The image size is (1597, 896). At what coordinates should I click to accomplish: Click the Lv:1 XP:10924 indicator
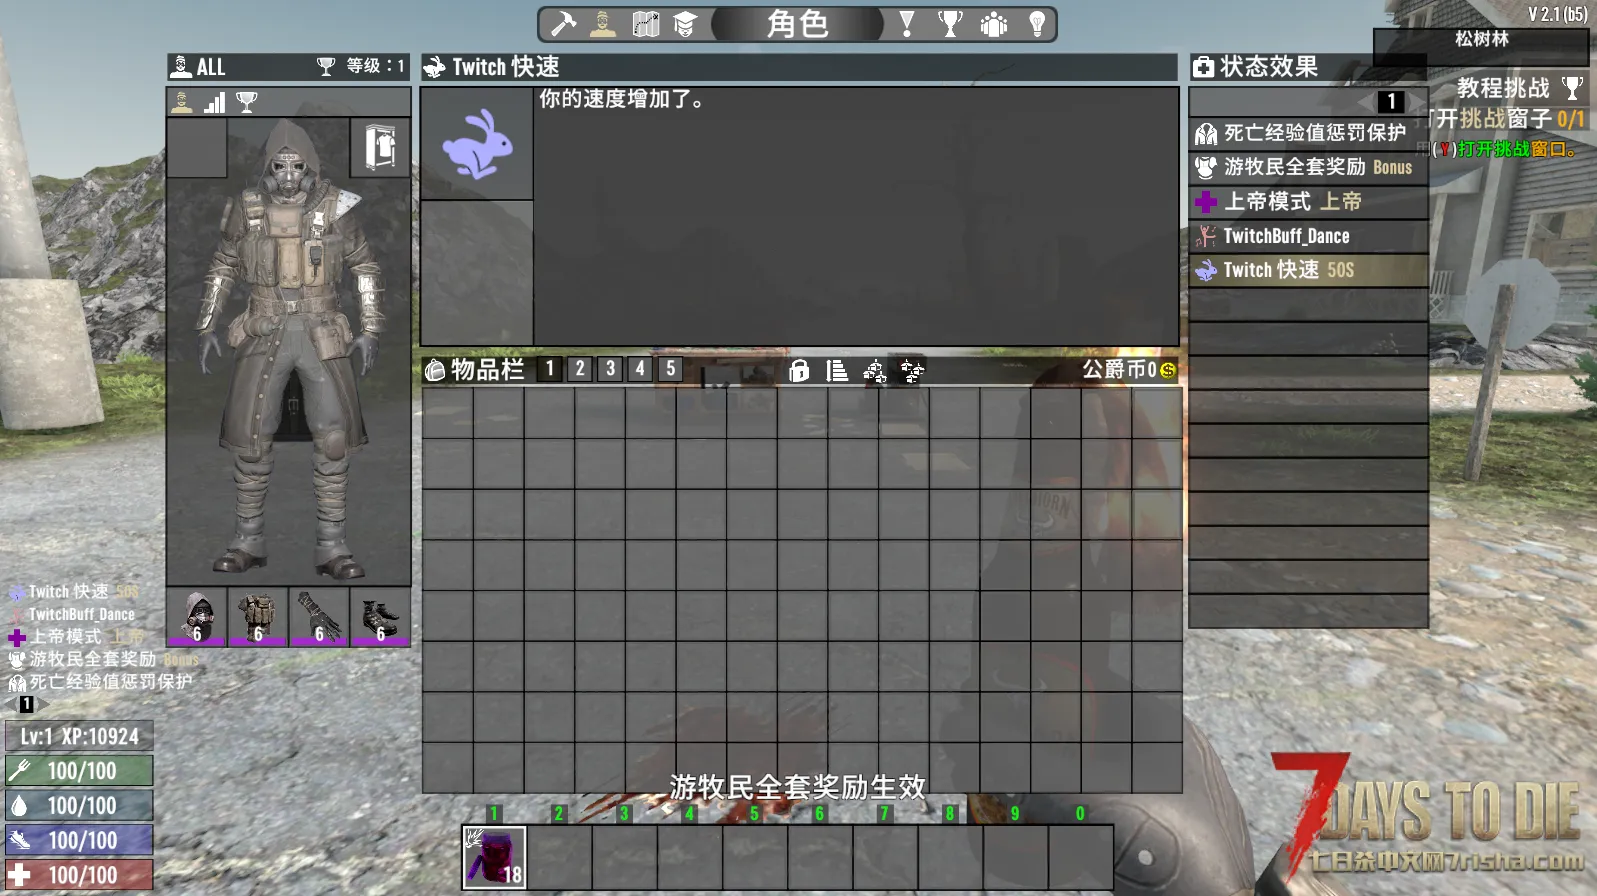click(x=79, y=736)
